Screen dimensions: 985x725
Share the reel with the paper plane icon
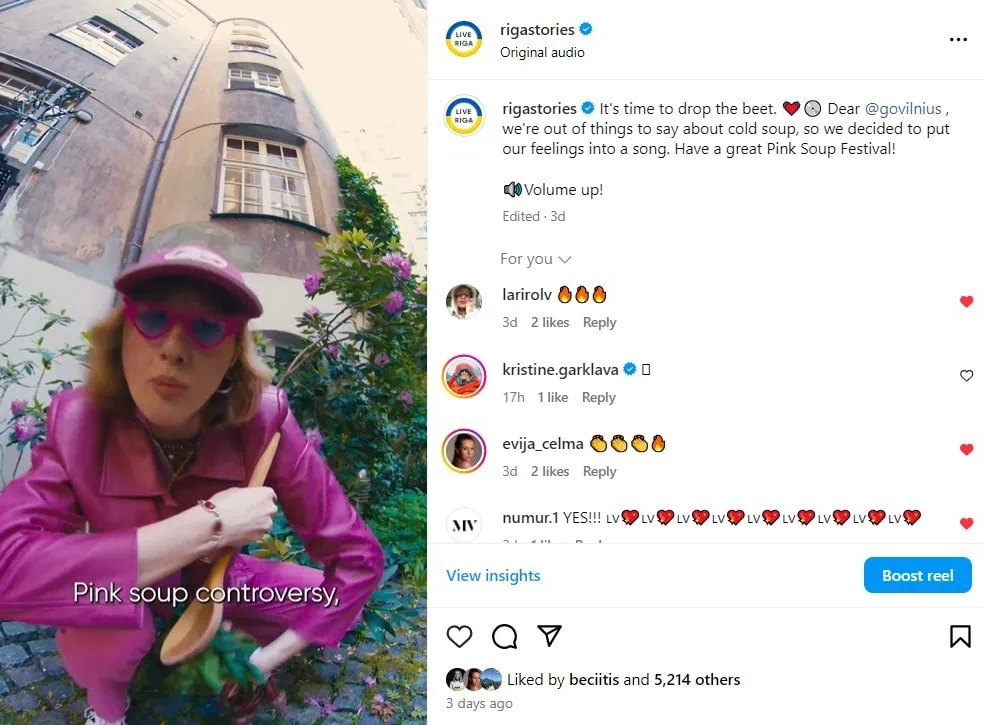pyautogui.click(x=550, y=636)
